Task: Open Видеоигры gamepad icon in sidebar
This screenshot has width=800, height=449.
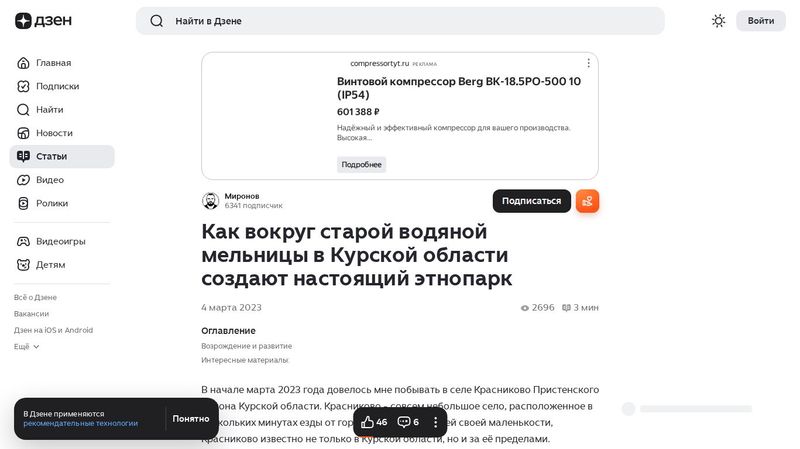Action: pyautogui.click(x=24, y=241)
